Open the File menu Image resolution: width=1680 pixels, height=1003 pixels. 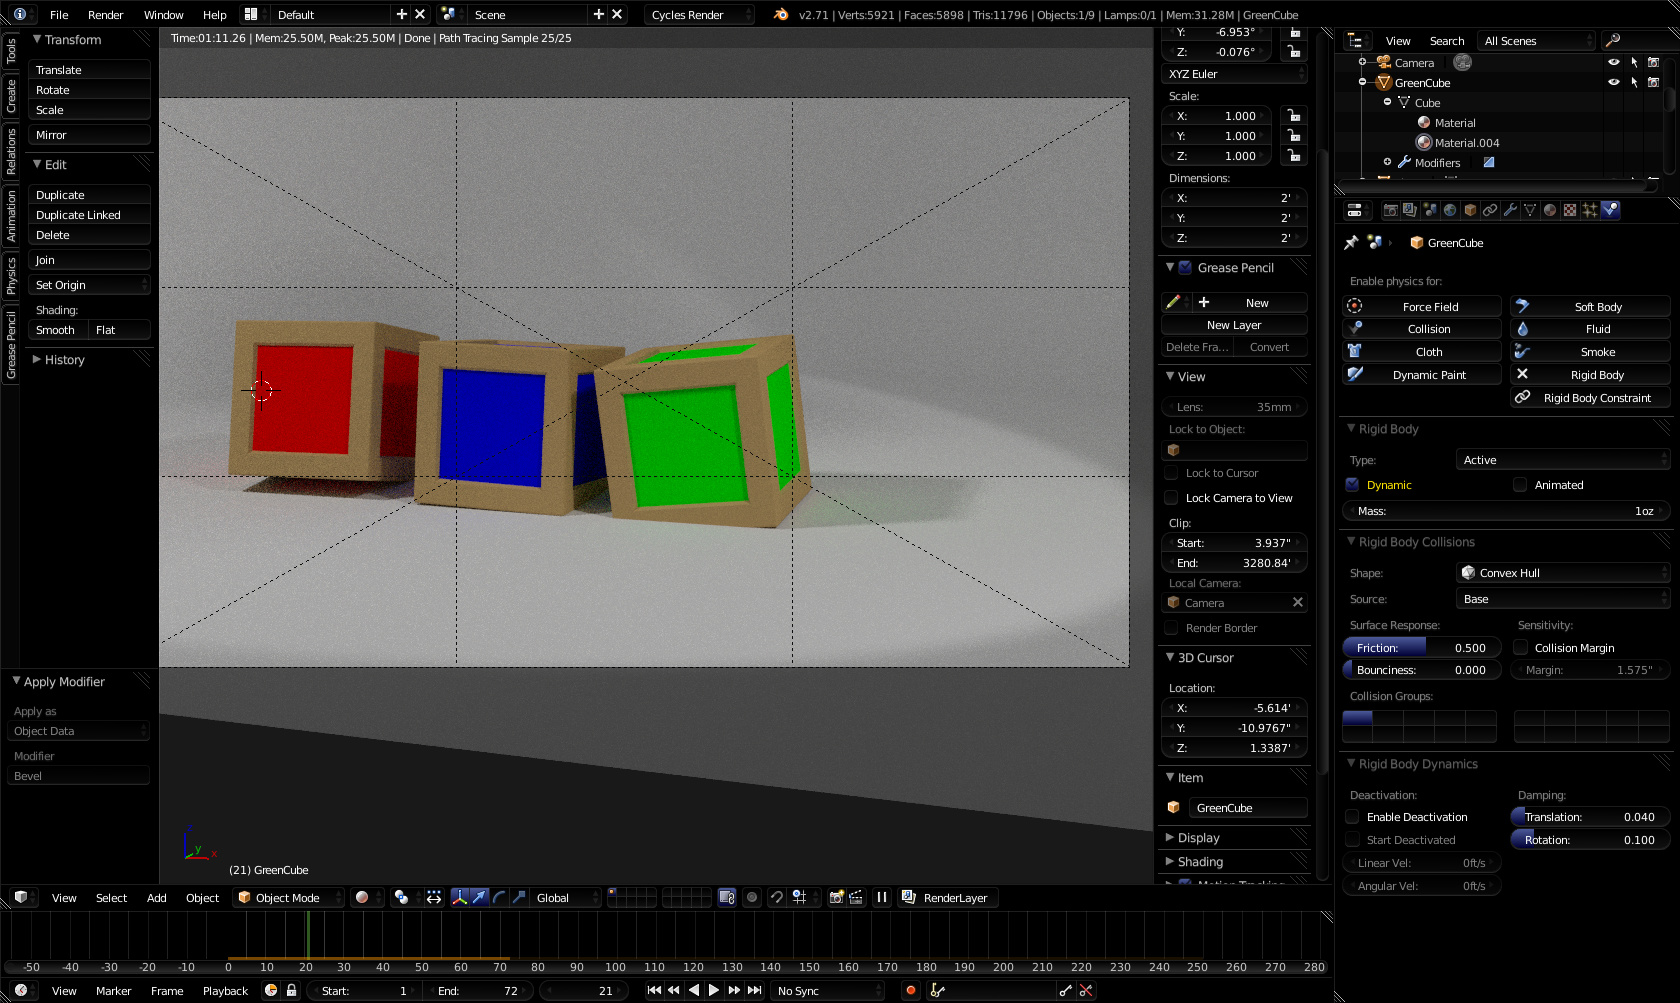[59, 15]
